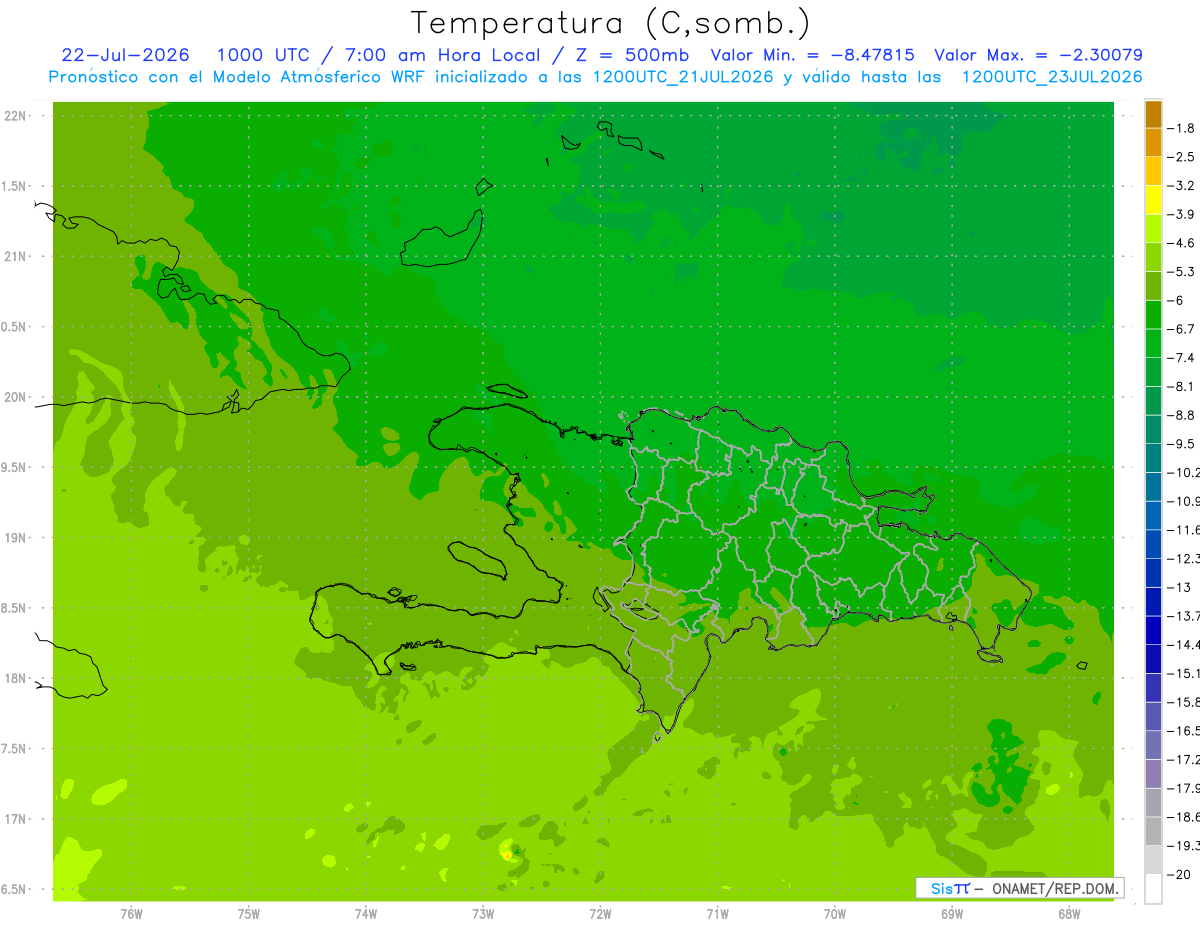Viewport: 1200px width, 927px height.
Task: Pick the white swatch at legend bottom
Action: [1153, 889]
